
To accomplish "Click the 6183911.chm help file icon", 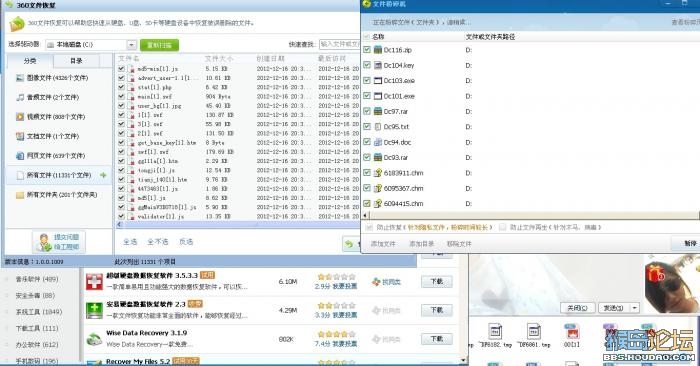I will [378, 173].
